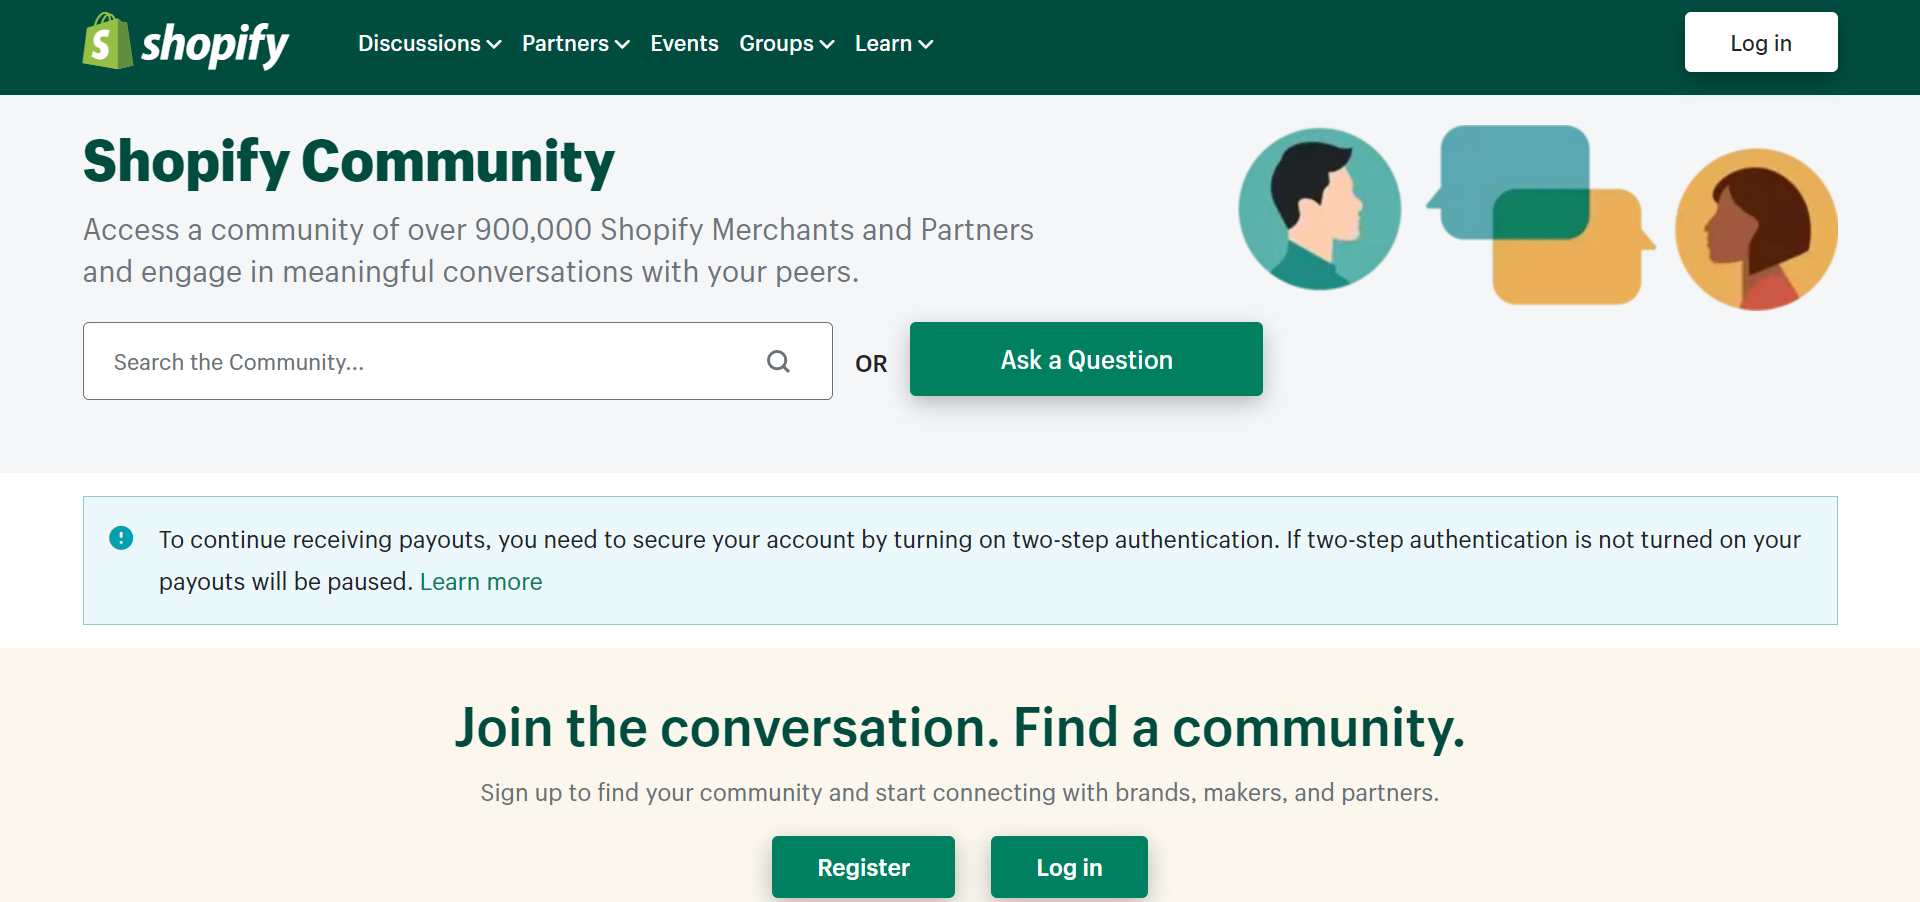Screen dimensions: 1920x902
Task: Click the payout alert info icon
Action: [x=121, y=538]
